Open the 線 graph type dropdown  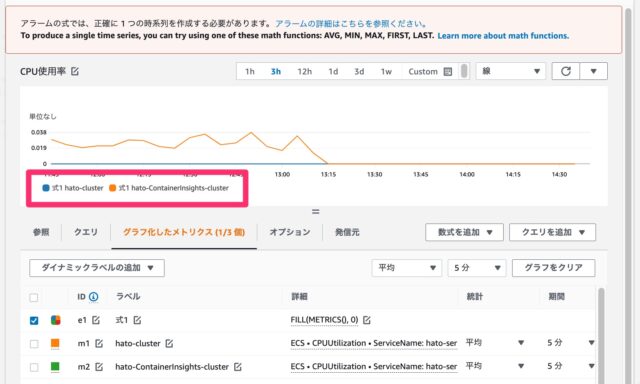pos(511,71)
